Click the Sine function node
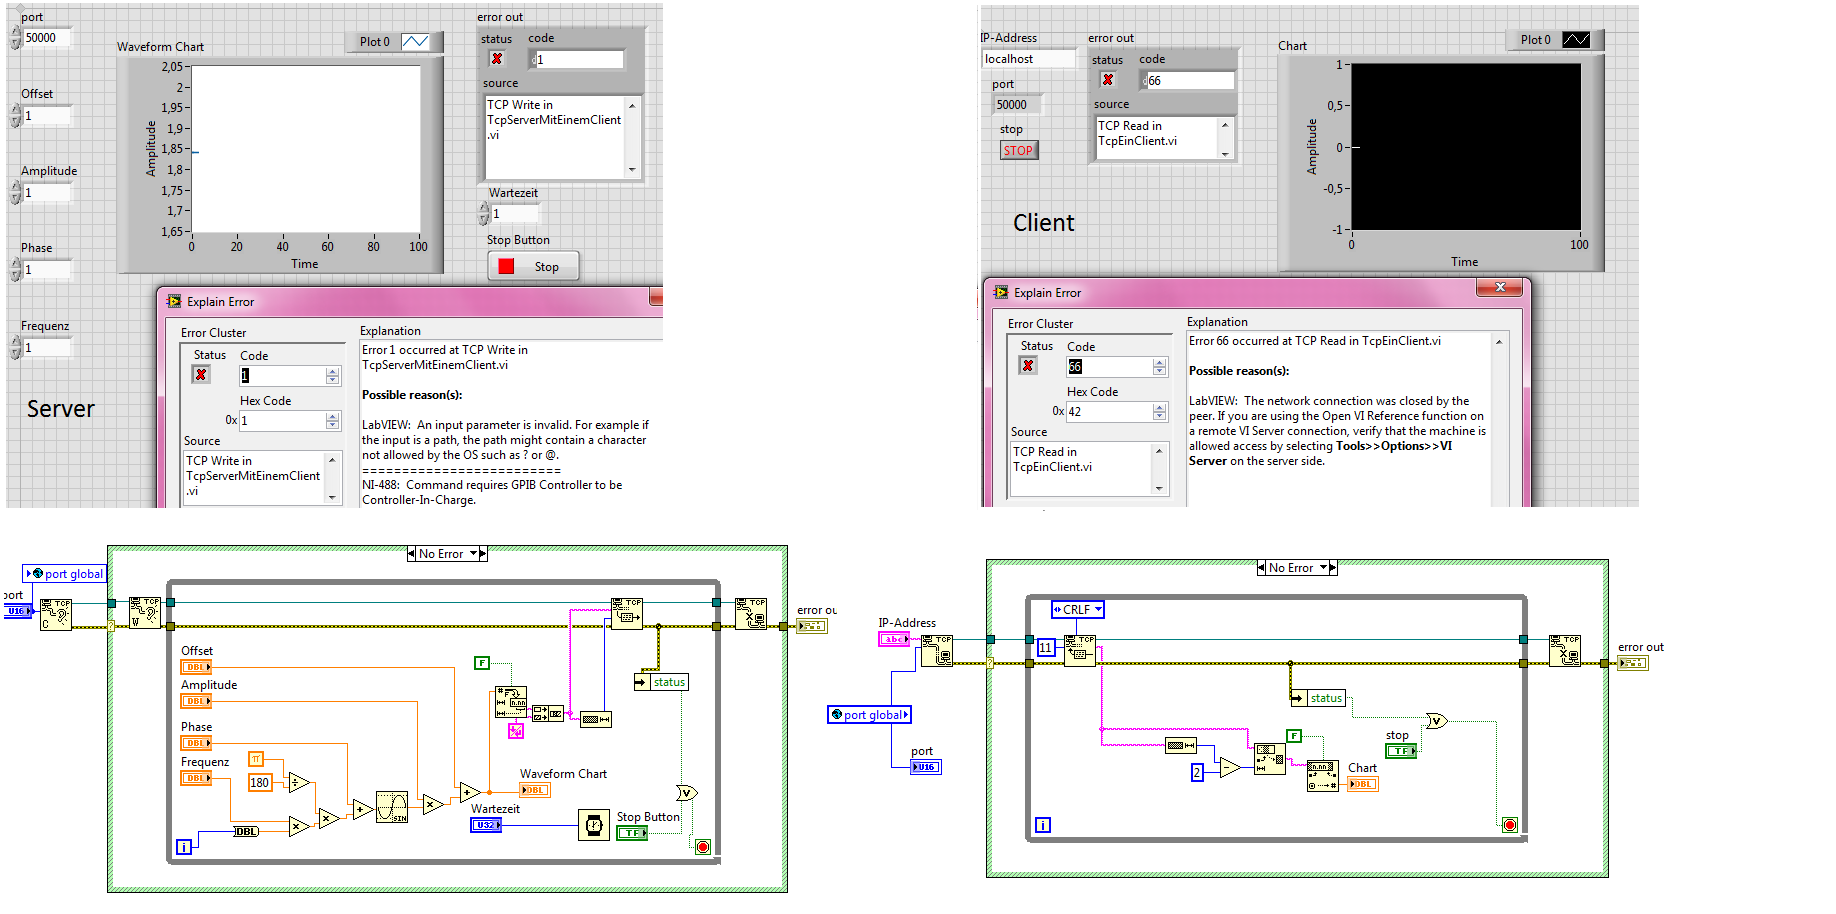This screenshot has width=1836, height=914. [x=392, y=807]
